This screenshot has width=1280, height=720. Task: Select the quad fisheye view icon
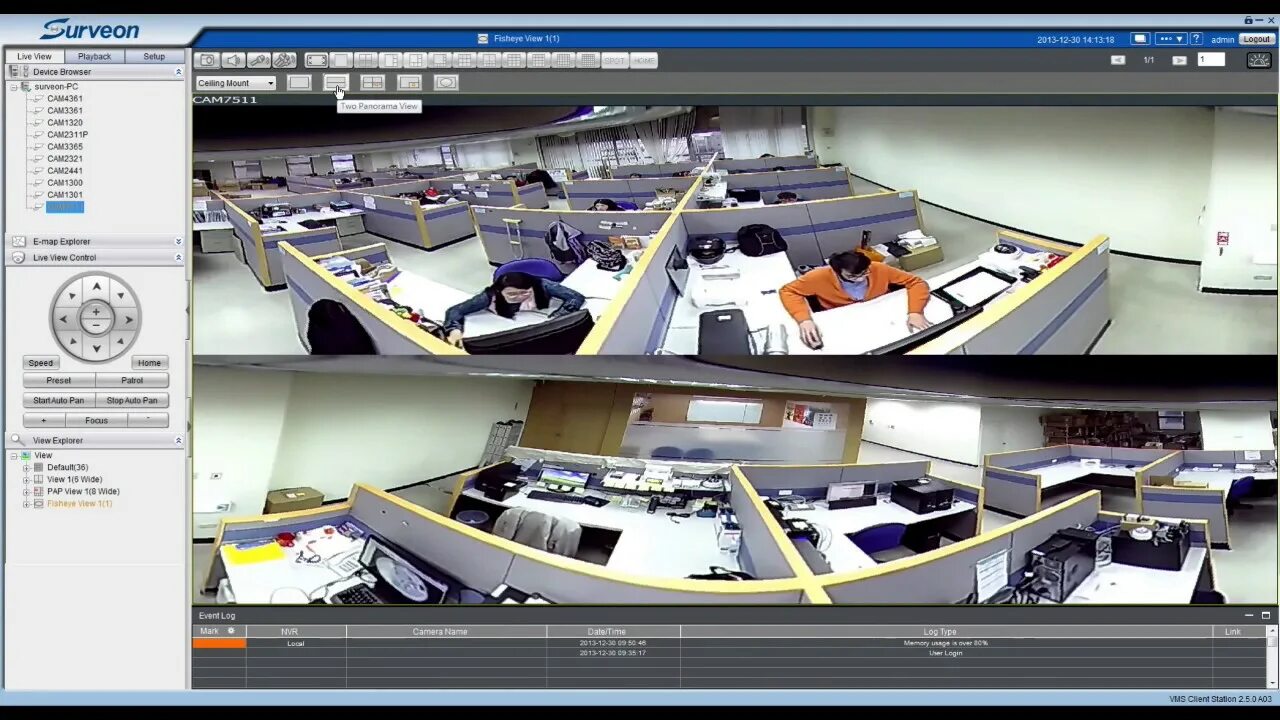[372, 82]
